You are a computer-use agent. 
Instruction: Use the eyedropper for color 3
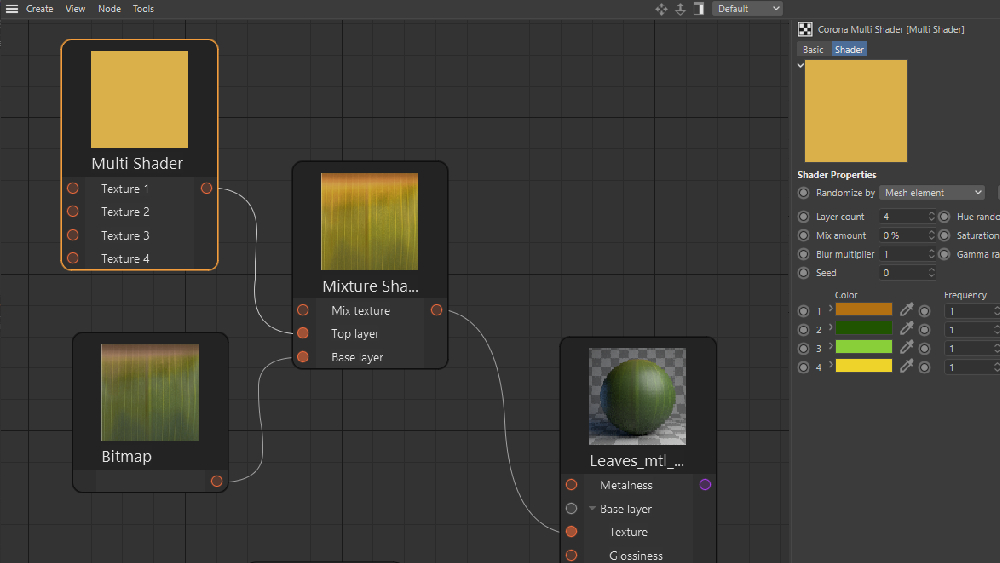pos(906,347)
